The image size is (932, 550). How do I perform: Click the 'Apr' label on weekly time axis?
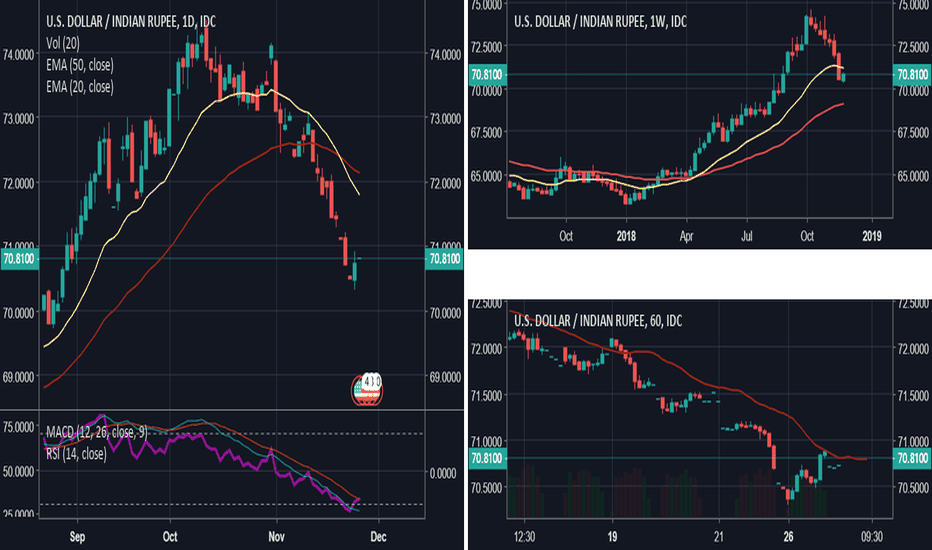pos(687,236)
